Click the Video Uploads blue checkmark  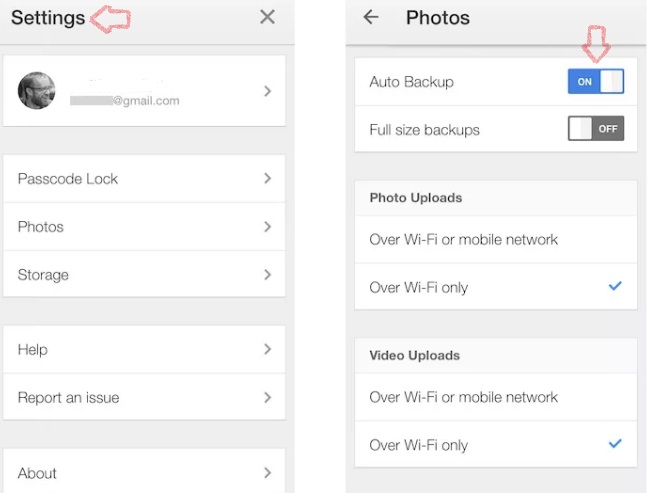pyautogui.click(x=615, y=444)
